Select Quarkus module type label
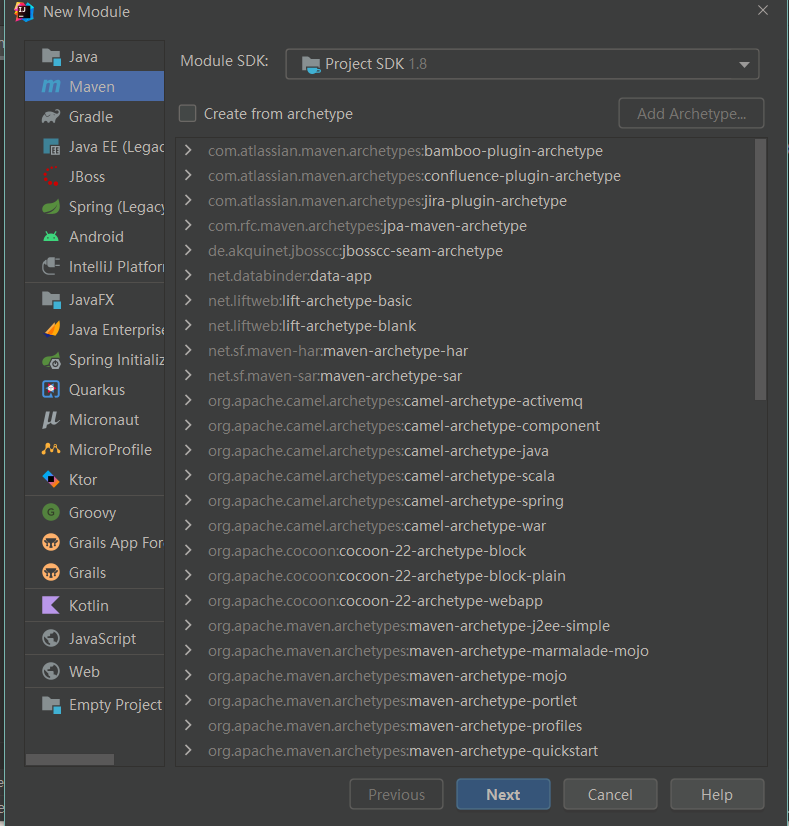789x826 pixels. click(97, 390)
